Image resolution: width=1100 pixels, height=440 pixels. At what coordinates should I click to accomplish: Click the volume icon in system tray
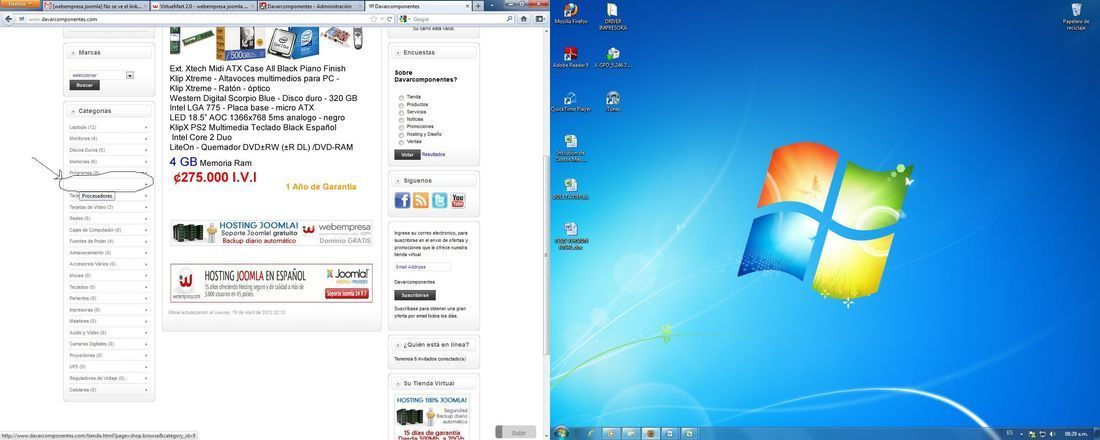1052,434
